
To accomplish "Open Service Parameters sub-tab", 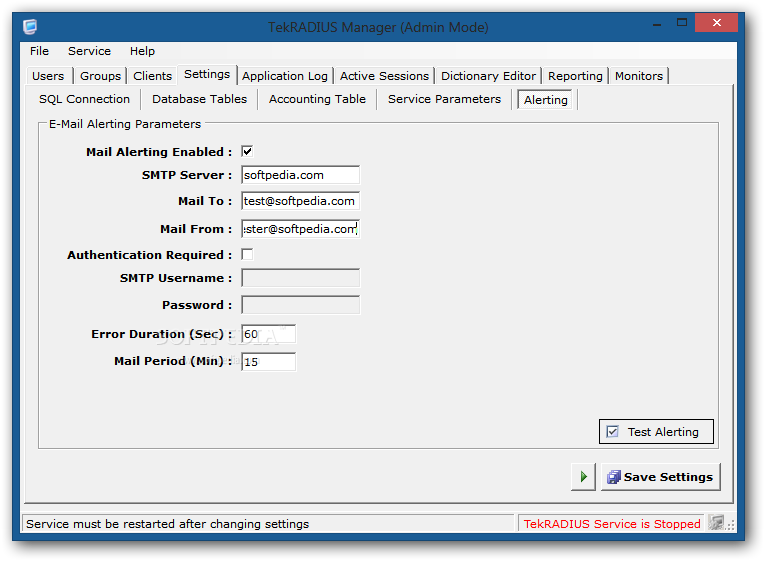I will (444, 99).
